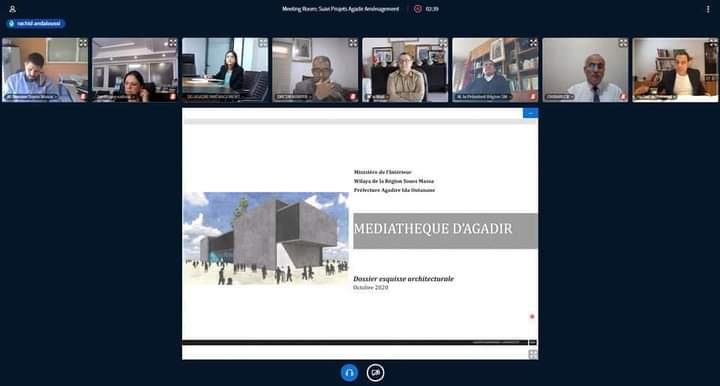Fullscreen the white-shirt and tie man's webcam

(x=623, y=43)
